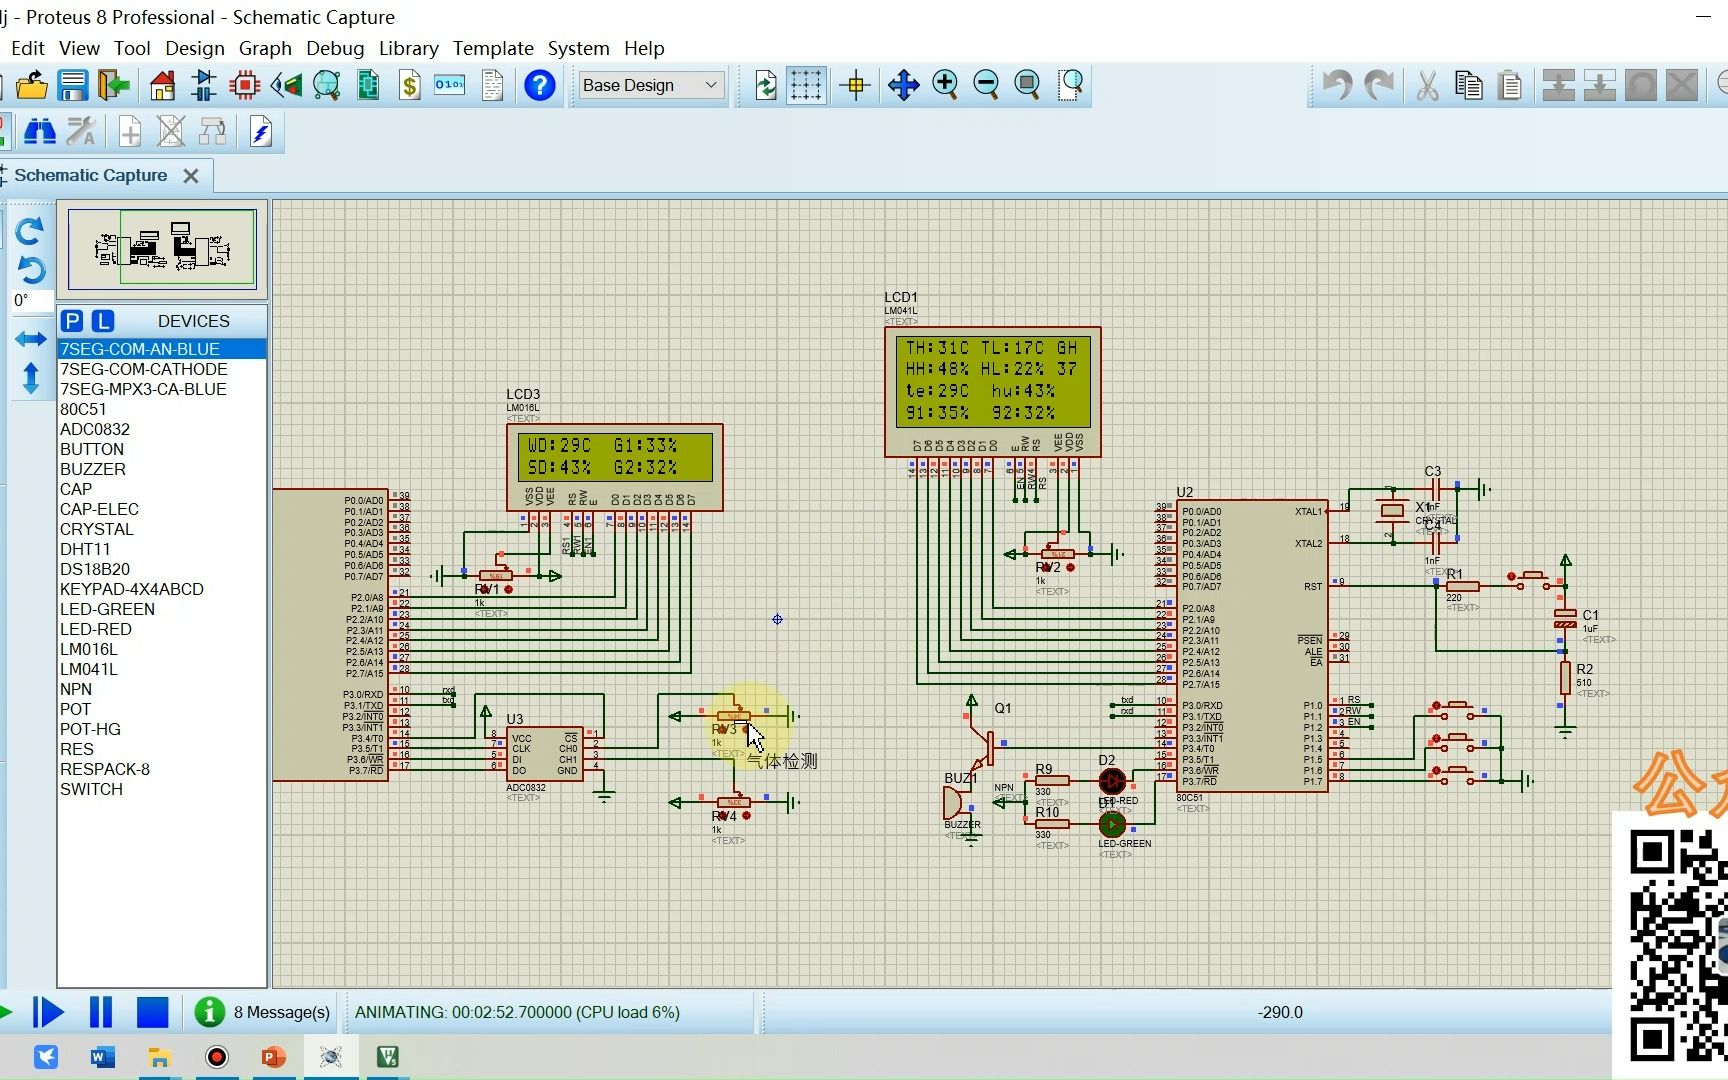The width and height of the screenshot is (1728, 1080).
Task: Toggle the grid display icon
Action: click(x=806, y=85)
